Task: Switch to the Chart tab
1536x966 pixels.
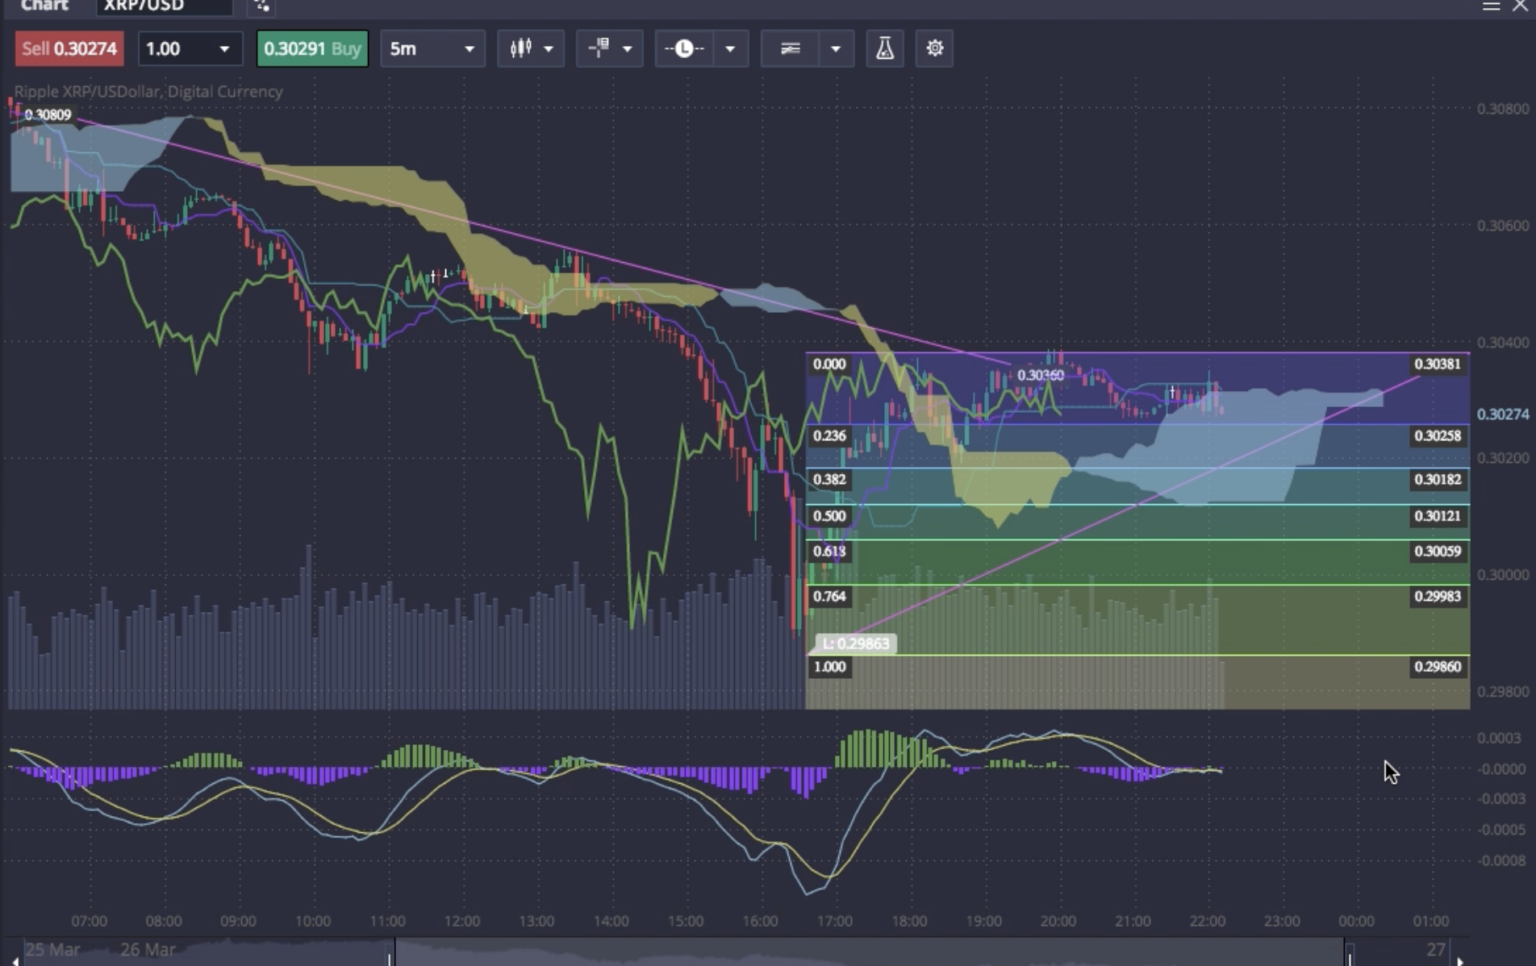Action: (x=44, y=6)
